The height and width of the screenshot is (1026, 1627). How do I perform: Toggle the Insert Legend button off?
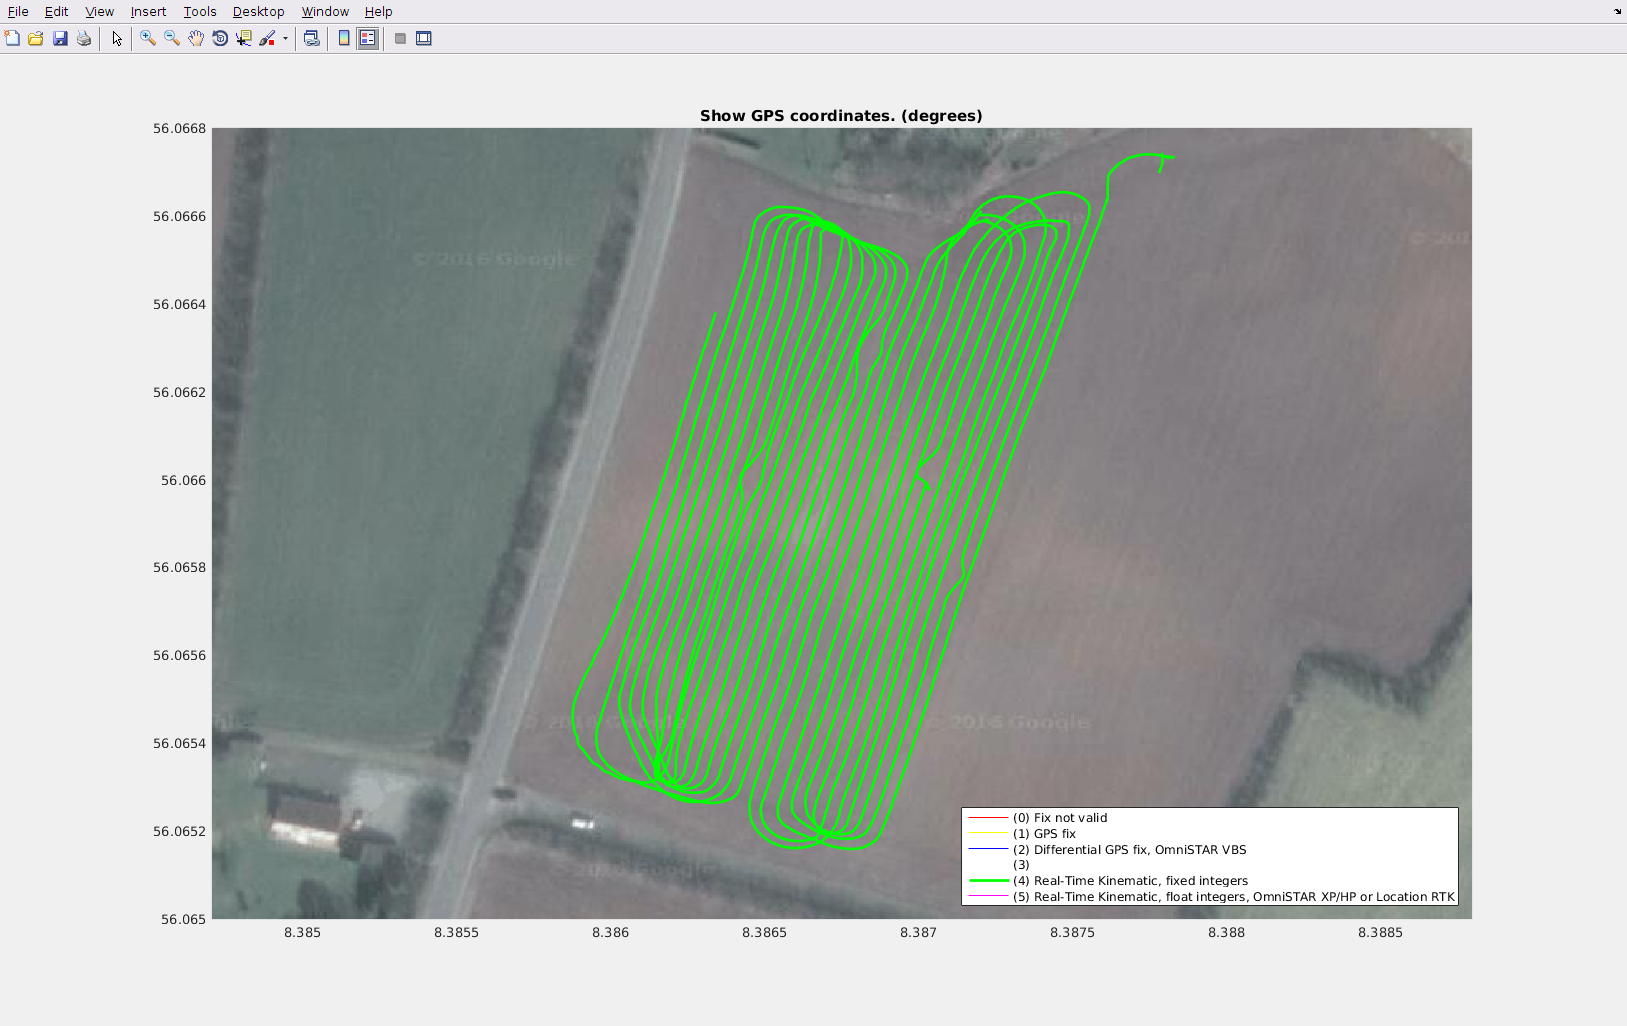click(368, 38)
